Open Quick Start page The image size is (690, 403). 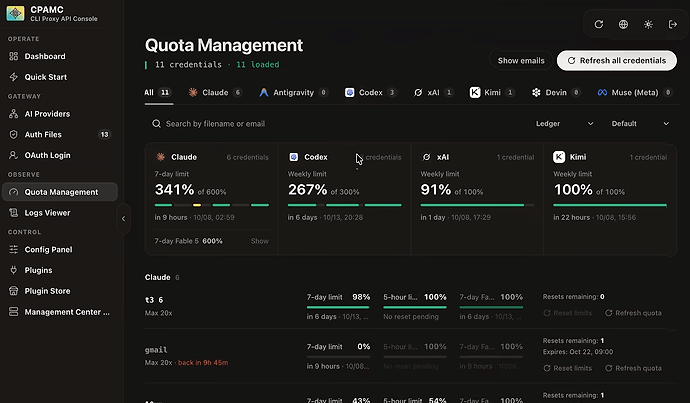pyautogui.click(x=59, y=77)
